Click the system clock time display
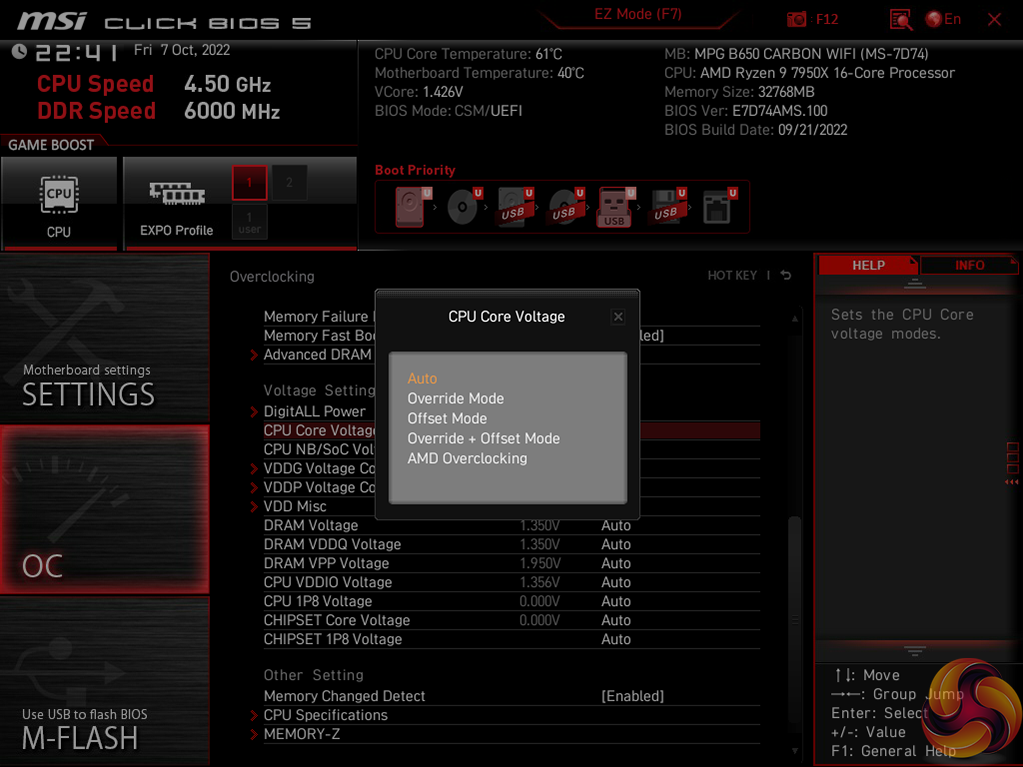 tap(77, 52)
